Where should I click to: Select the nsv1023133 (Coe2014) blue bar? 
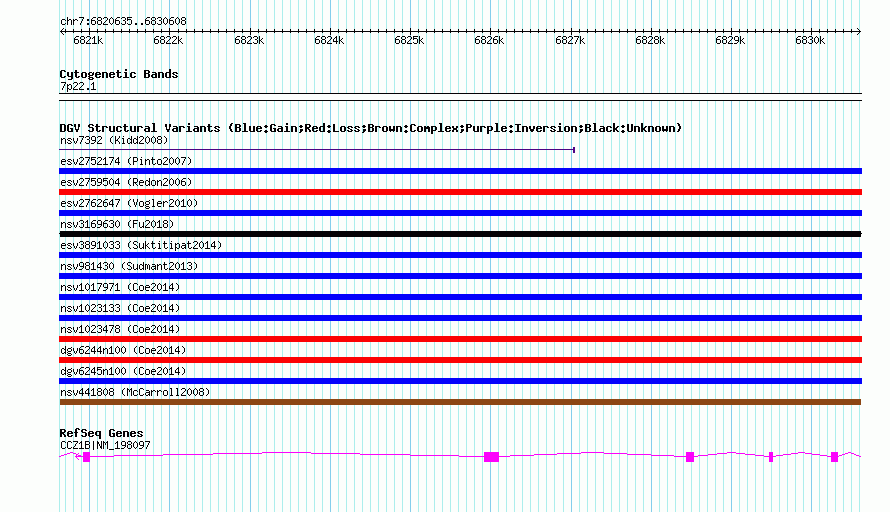(460, 318)
